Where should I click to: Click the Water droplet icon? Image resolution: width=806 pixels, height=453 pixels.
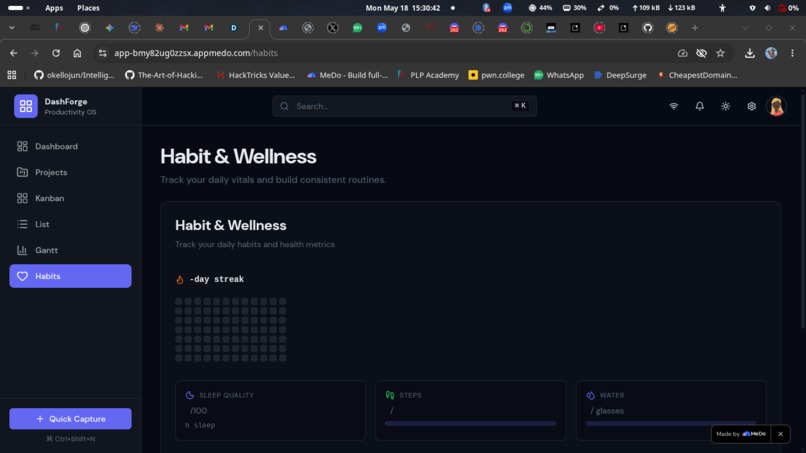pyautogui.click(x=591, y=395)
